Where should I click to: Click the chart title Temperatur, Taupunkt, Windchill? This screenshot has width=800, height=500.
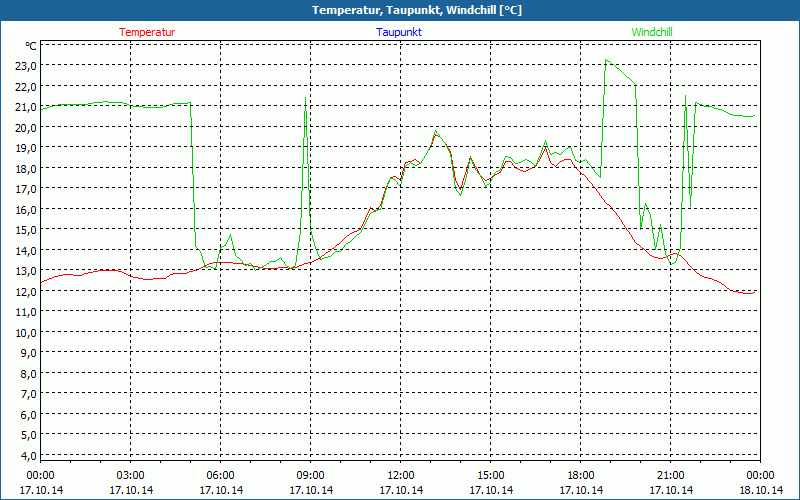[417, 10]
